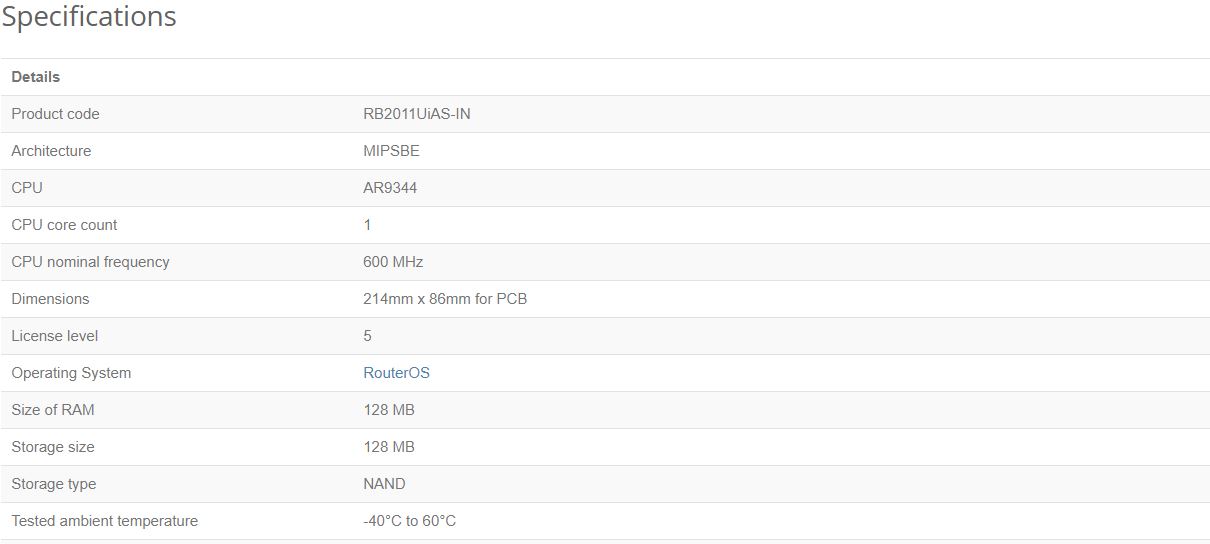This screenshot has height=544, width=1210.
Task: Select the Product code label
Action: click(x=55, y=114)
